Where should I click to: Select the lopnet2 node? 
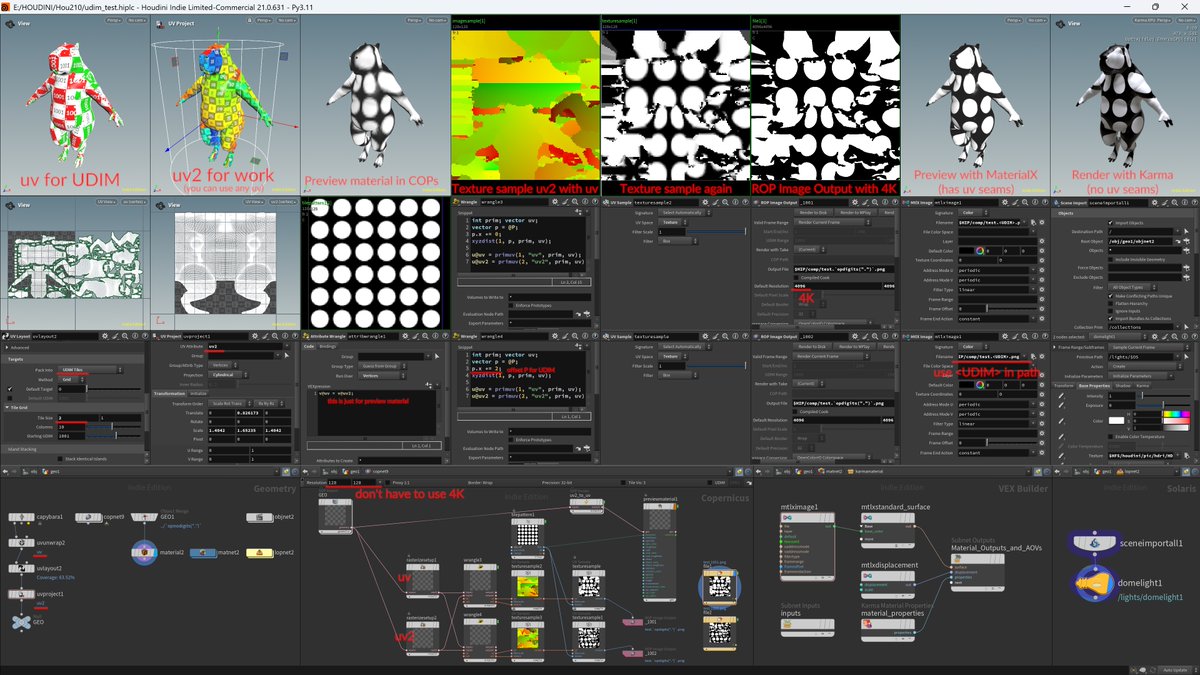tap(259, 552)
